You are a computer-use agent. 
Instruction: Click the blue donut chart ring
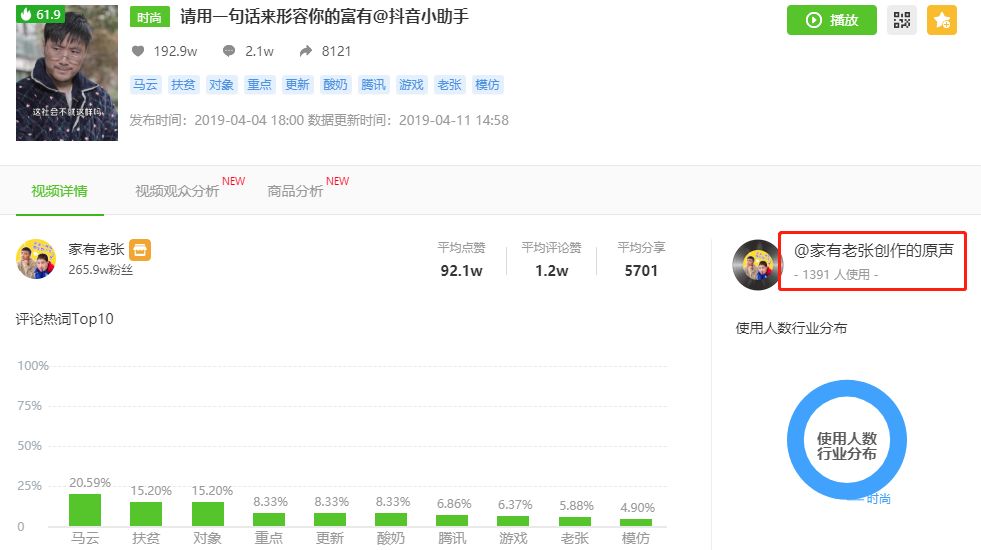[x=847, y=440]
